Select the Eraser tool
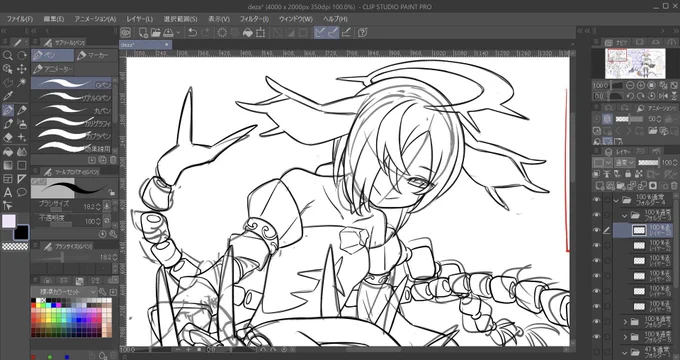680x360 pixels. click(8, 137)
